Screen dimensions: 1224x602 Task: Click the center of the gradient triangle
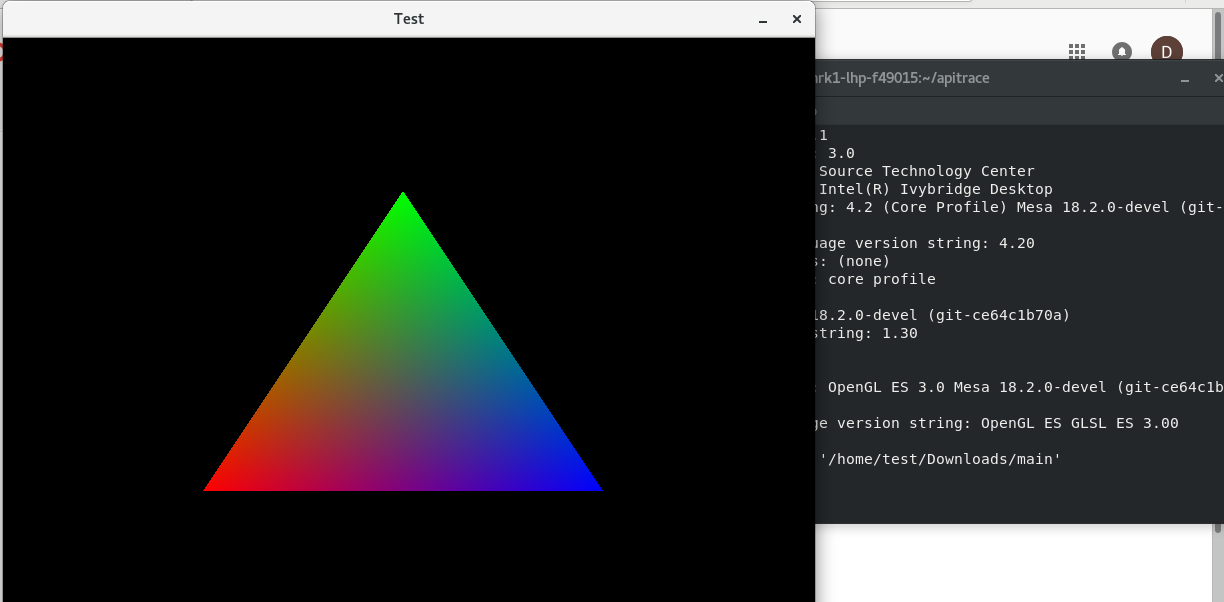coord(403,390)
